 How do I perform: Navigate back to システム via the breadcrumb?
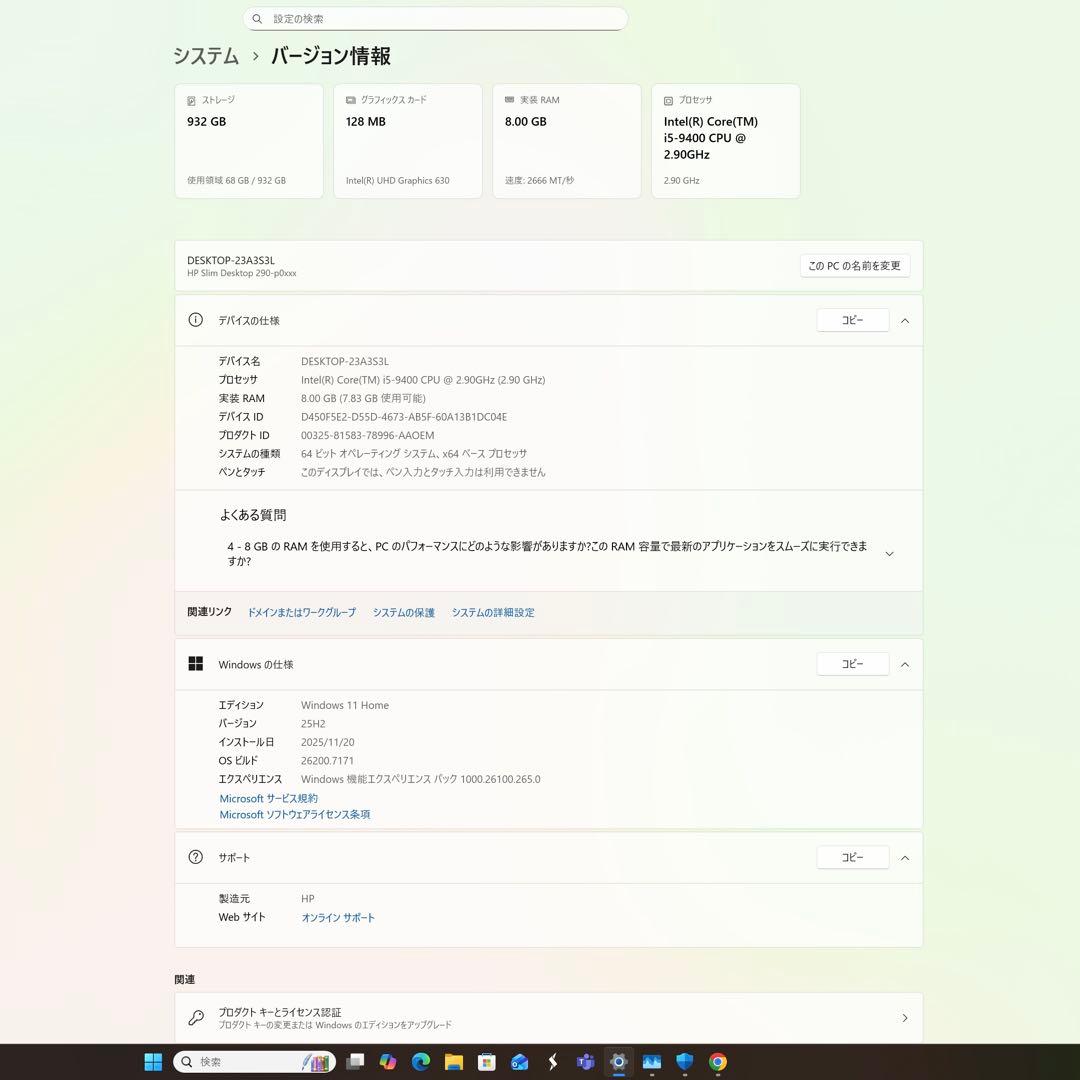[204, 57]
